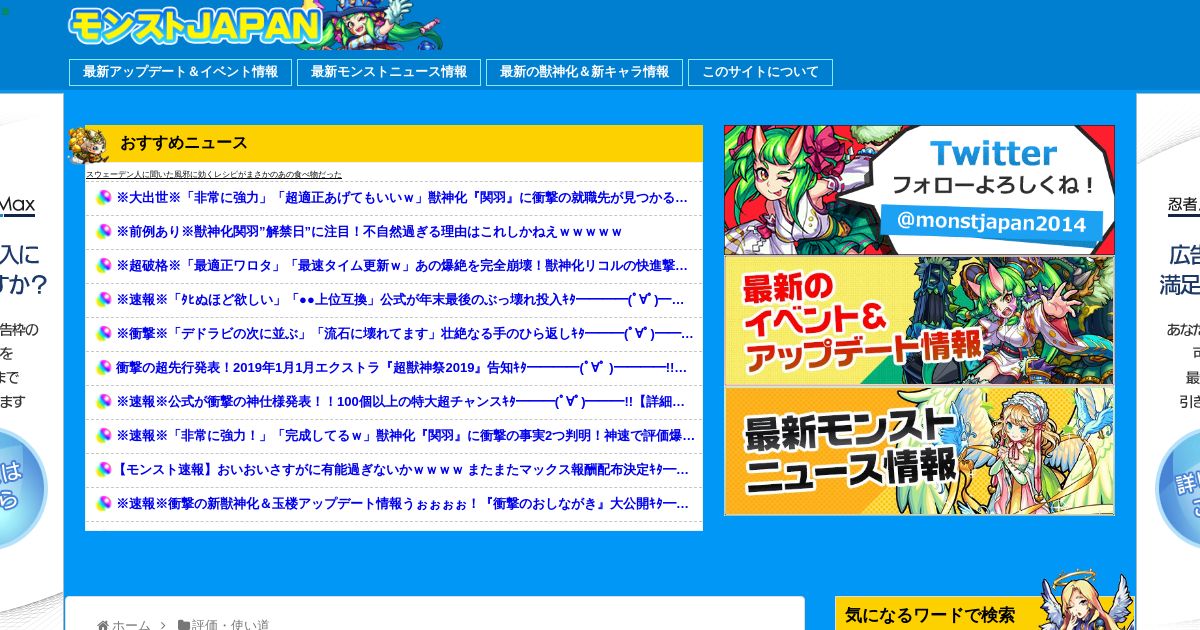Image resolution: width=1200 pixels, height=630 pixels.
Task: Open news link ●●上位互換 公式が年末最後
Action: (401, 300)
